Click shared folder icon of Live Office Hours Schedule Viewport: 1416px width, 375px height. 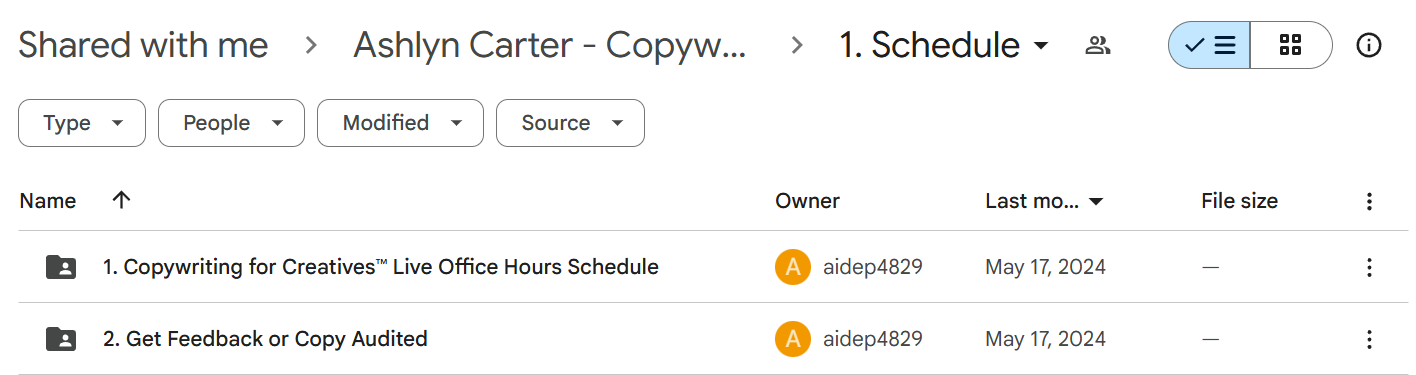point(61,267)
